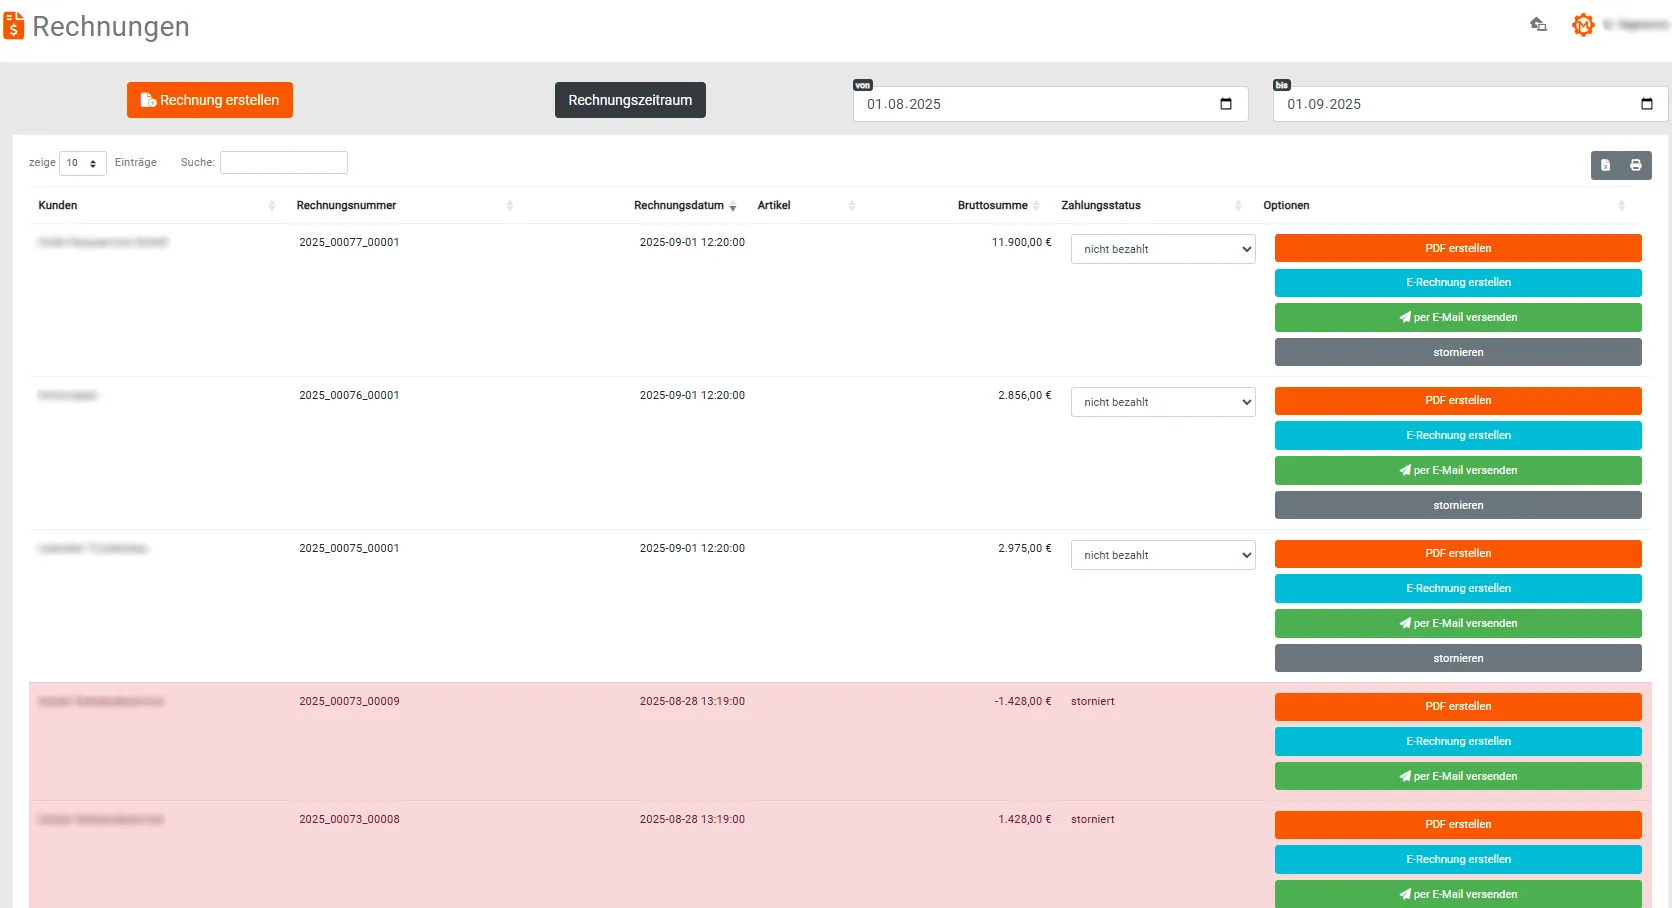
Task: Generate E-Rechnung for invoice 2025_00076_00001
Action: tap(1457, 436)
